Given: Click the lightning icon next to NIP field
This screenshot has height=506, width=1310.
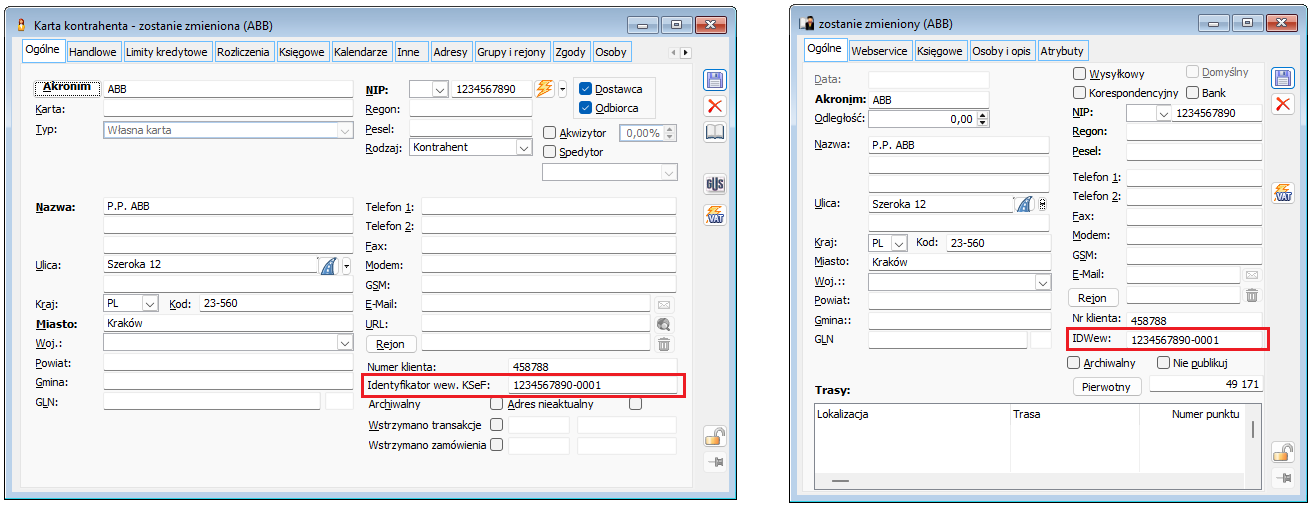Looking at the screenshot, I should (545, 88).
